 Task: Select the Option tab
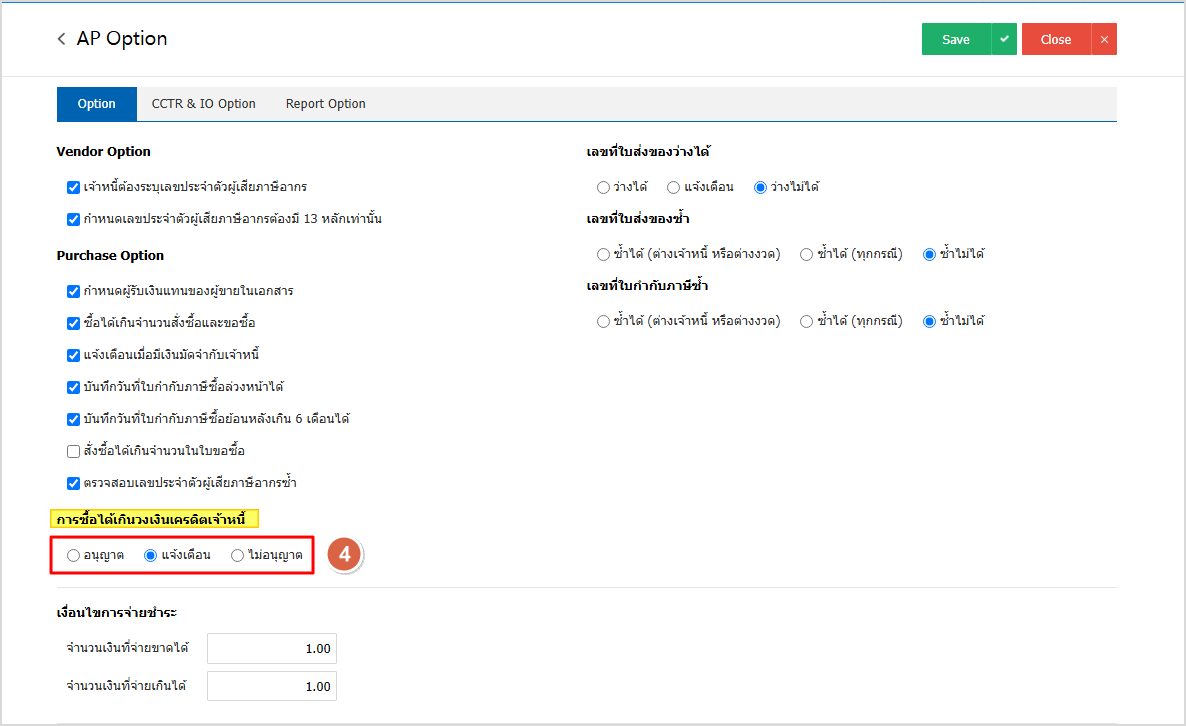(x=96, y=104)
